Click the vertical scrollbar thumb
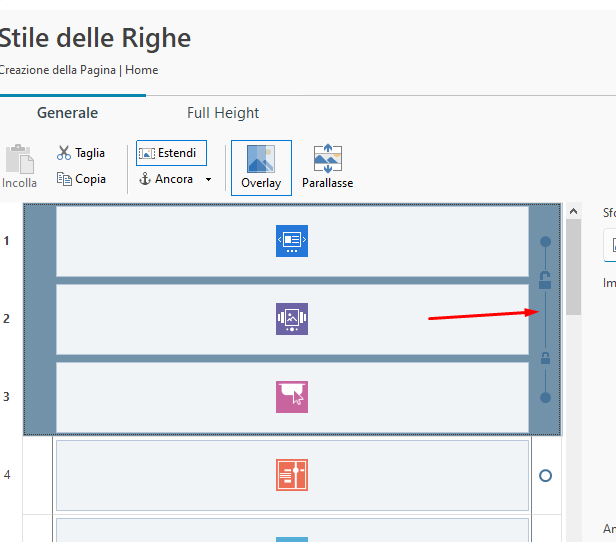Image resolution: width=616 pixels, height=542 pixels. click(x=573, y=267)
